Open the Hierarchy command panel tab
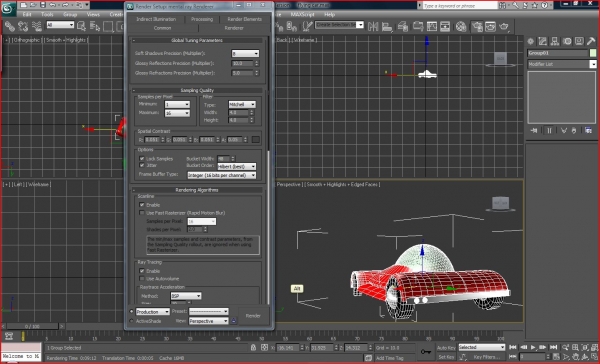The image size is (600, 364). [555, 41]
